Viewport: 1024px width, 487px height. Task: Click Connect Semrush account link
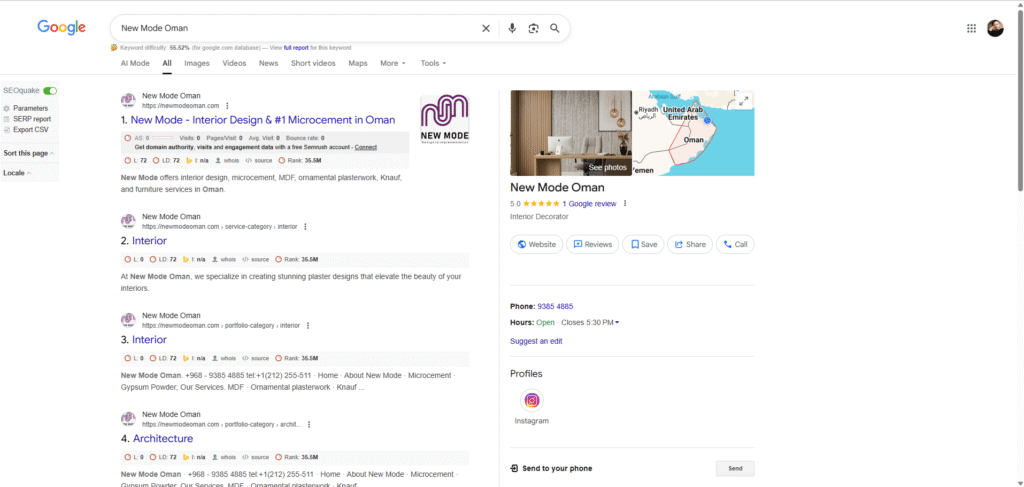[366, 148]
